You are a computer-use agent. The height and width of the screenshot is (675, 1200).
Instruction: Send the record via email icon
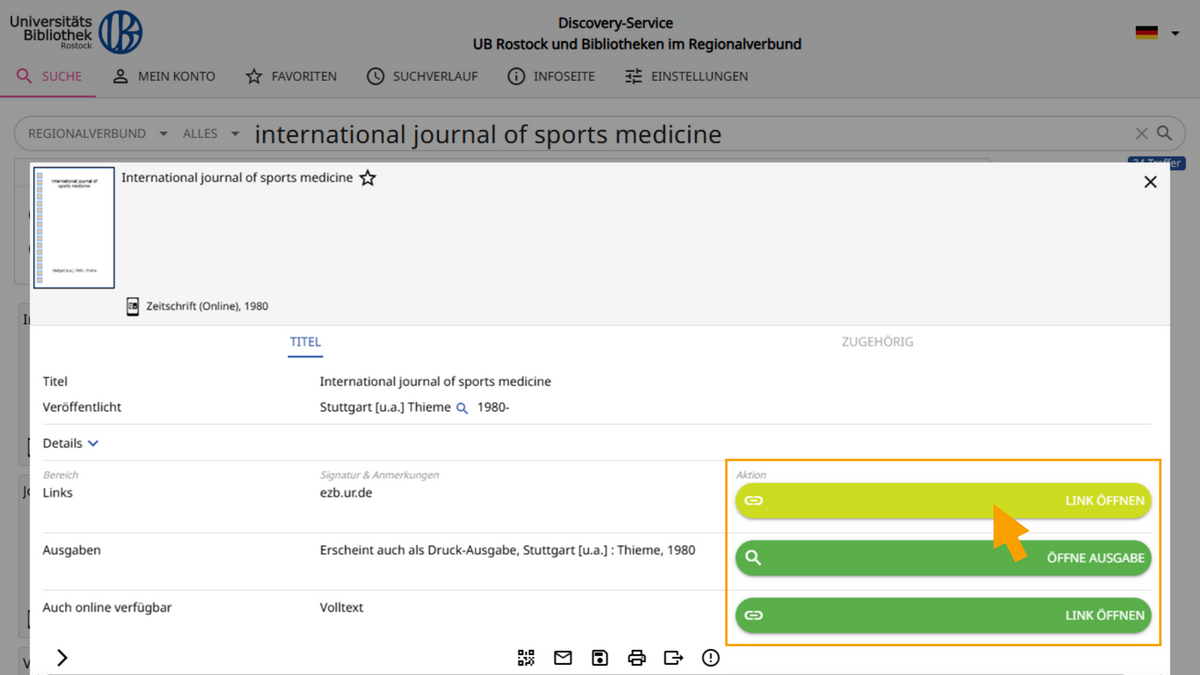562,657
